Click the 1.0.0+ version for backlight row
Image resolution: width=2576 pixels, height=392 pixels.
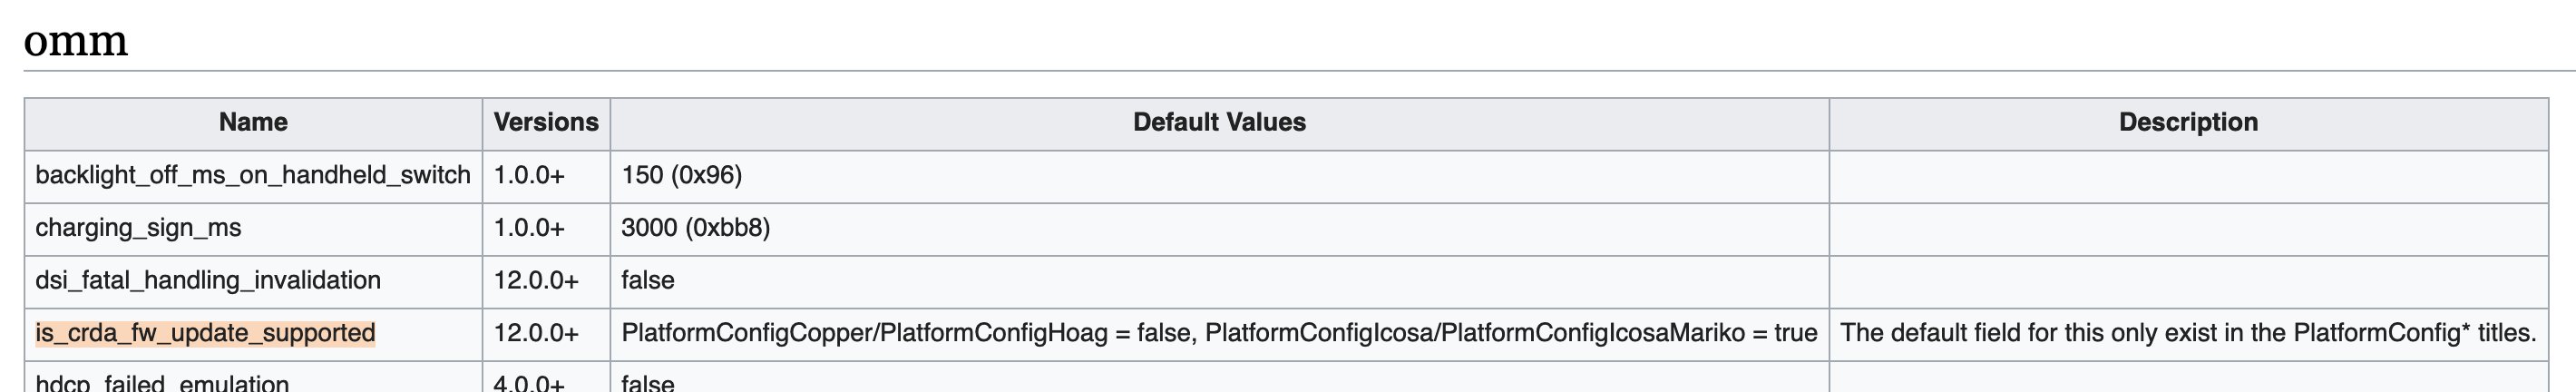(529, 176)
